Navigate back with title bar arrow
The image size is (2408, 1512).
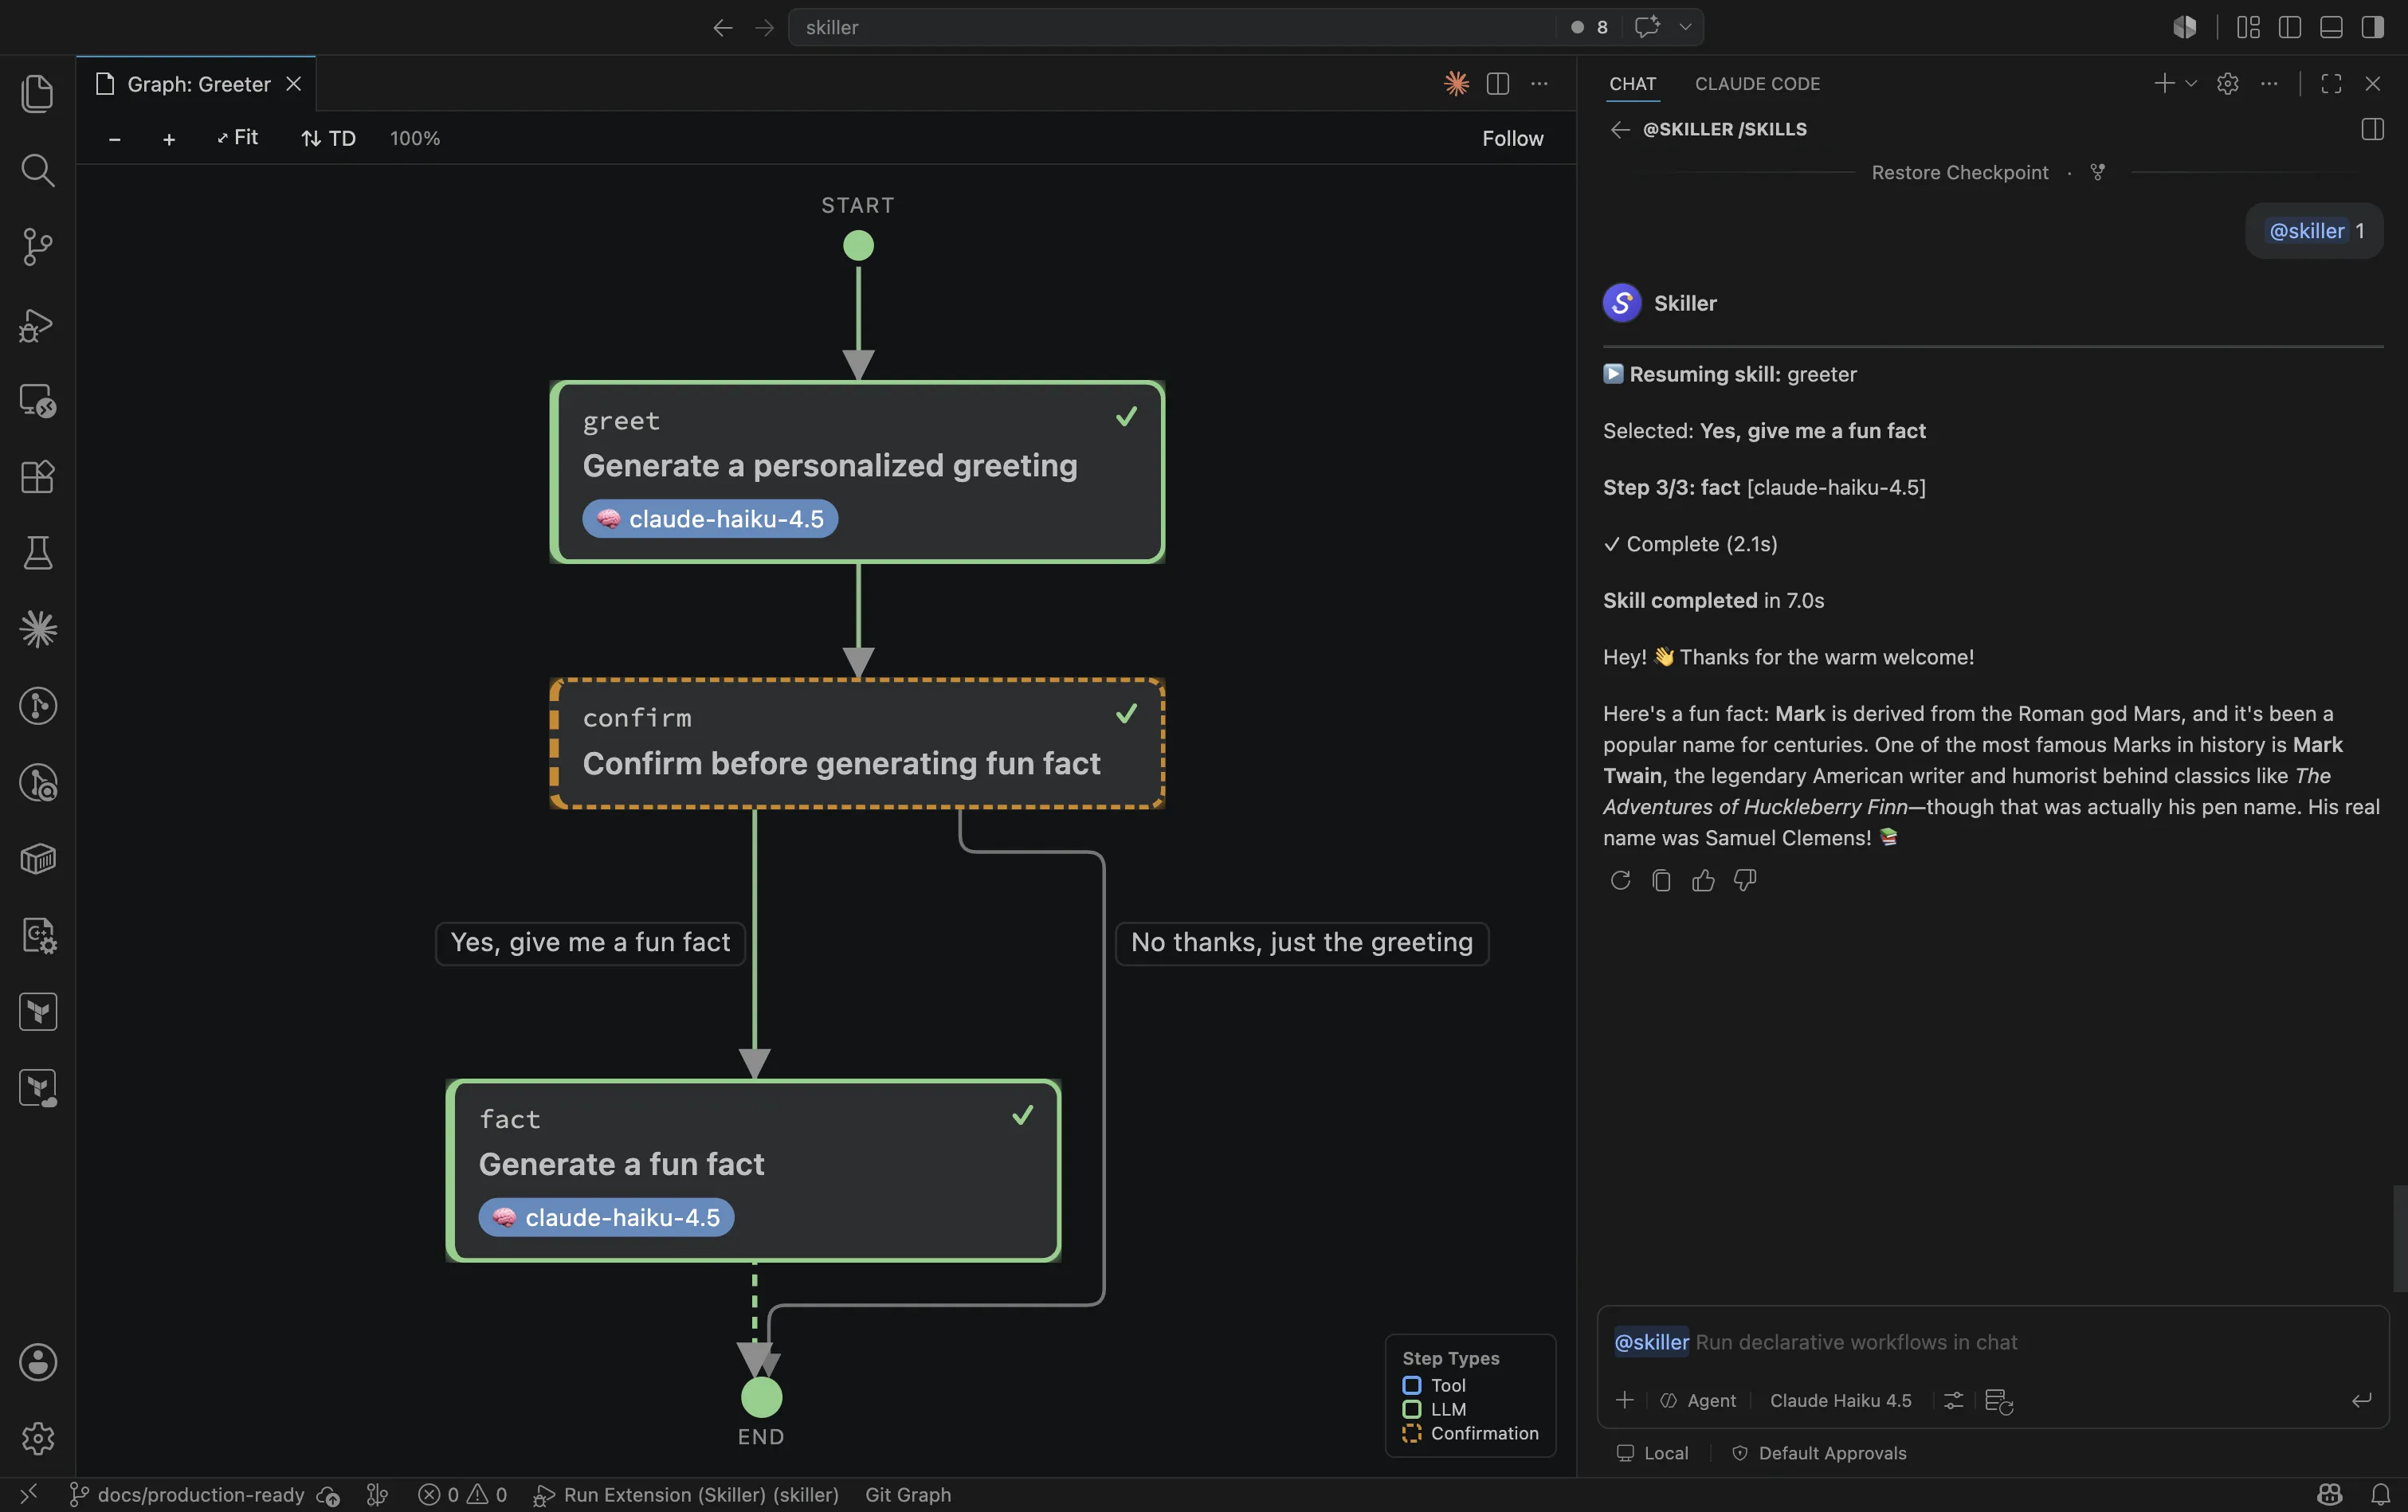[722, 27]
